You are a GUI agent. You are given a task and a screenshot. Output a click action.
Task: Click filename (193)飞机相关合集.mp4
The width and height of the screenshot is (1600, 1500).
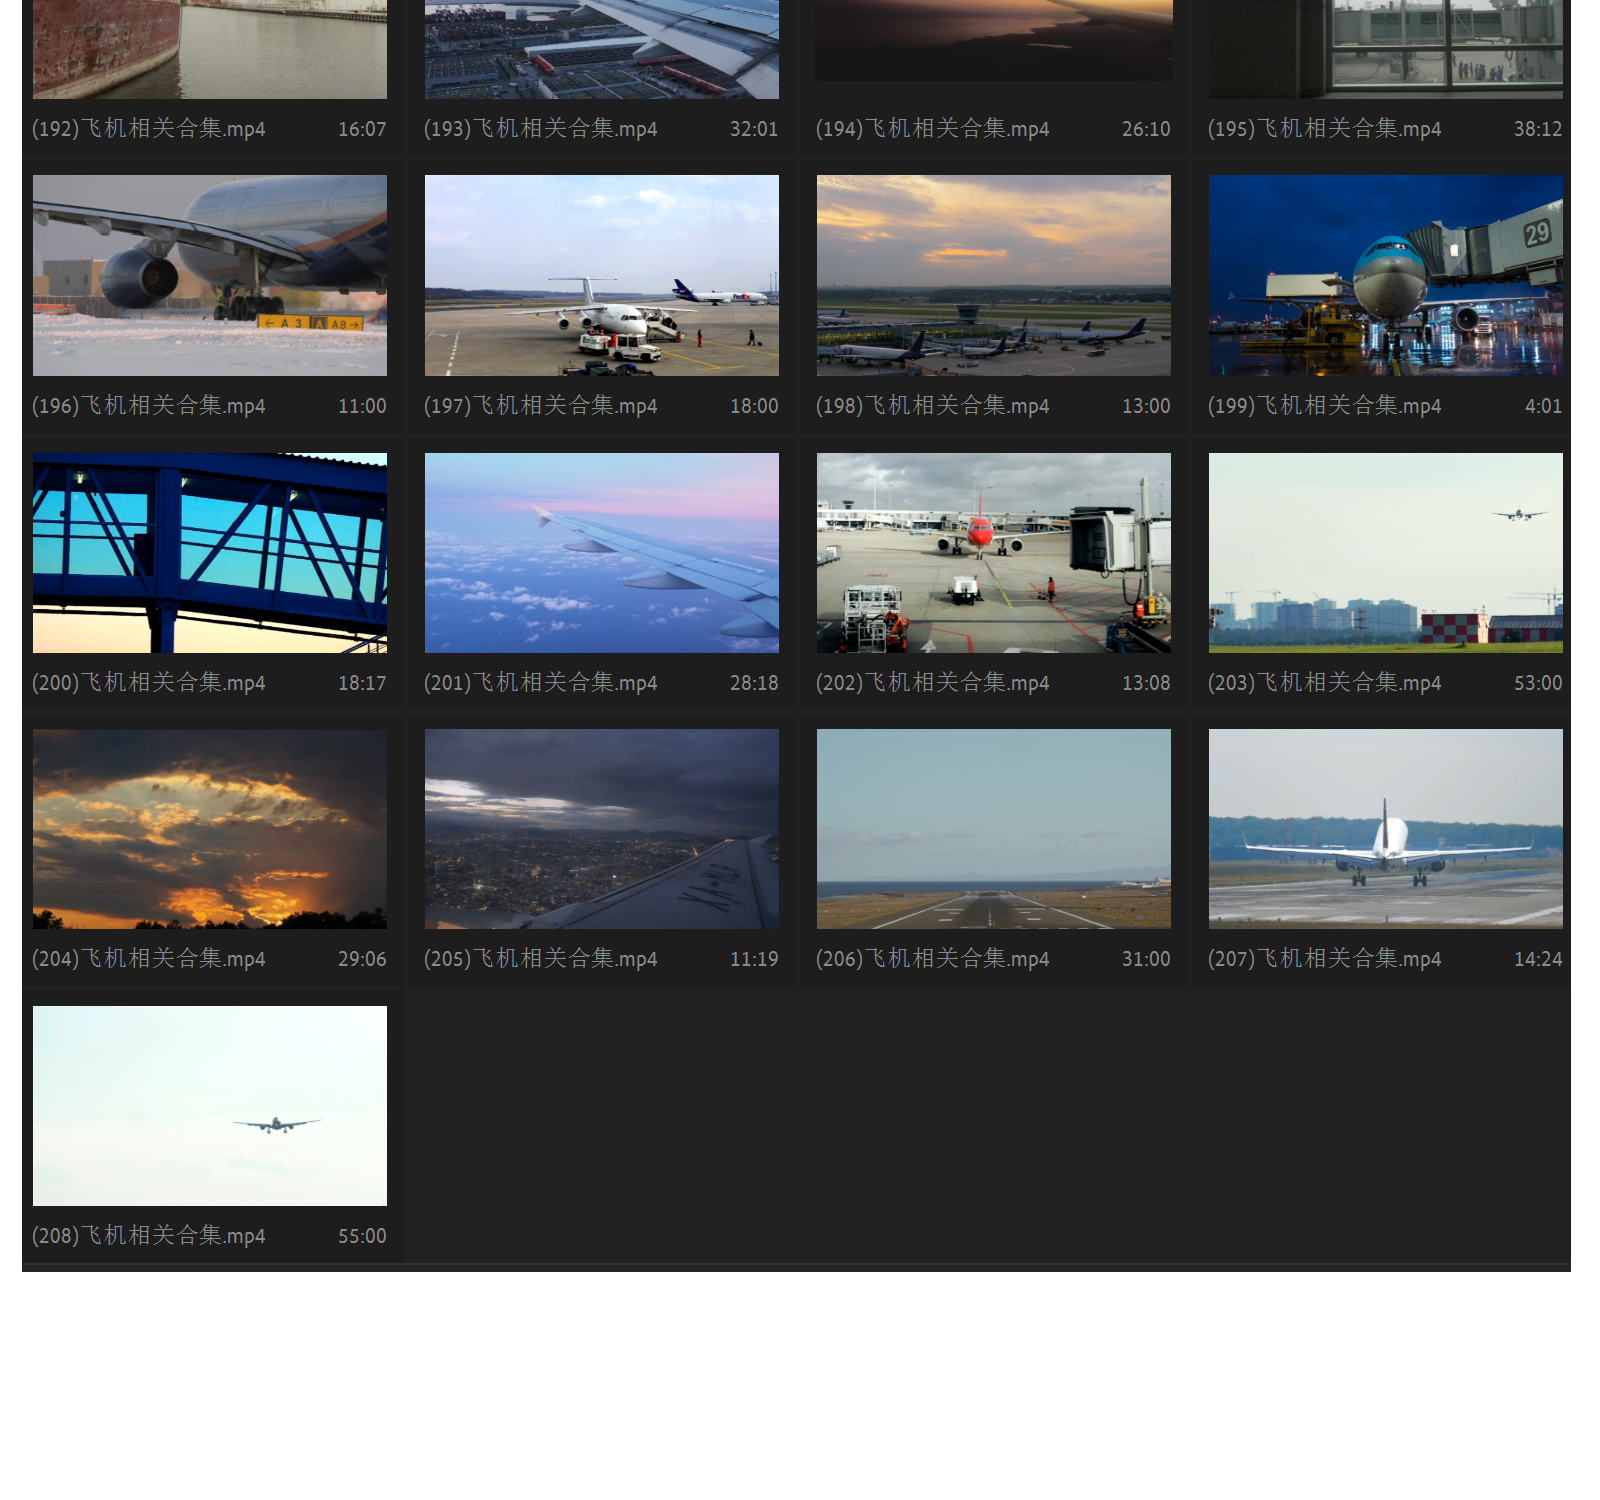point(541,129)
